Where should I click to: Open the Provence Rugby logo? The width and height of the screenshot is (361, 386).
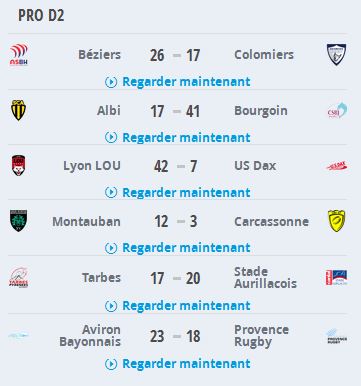pyautogui.click(x=337, y=336)
